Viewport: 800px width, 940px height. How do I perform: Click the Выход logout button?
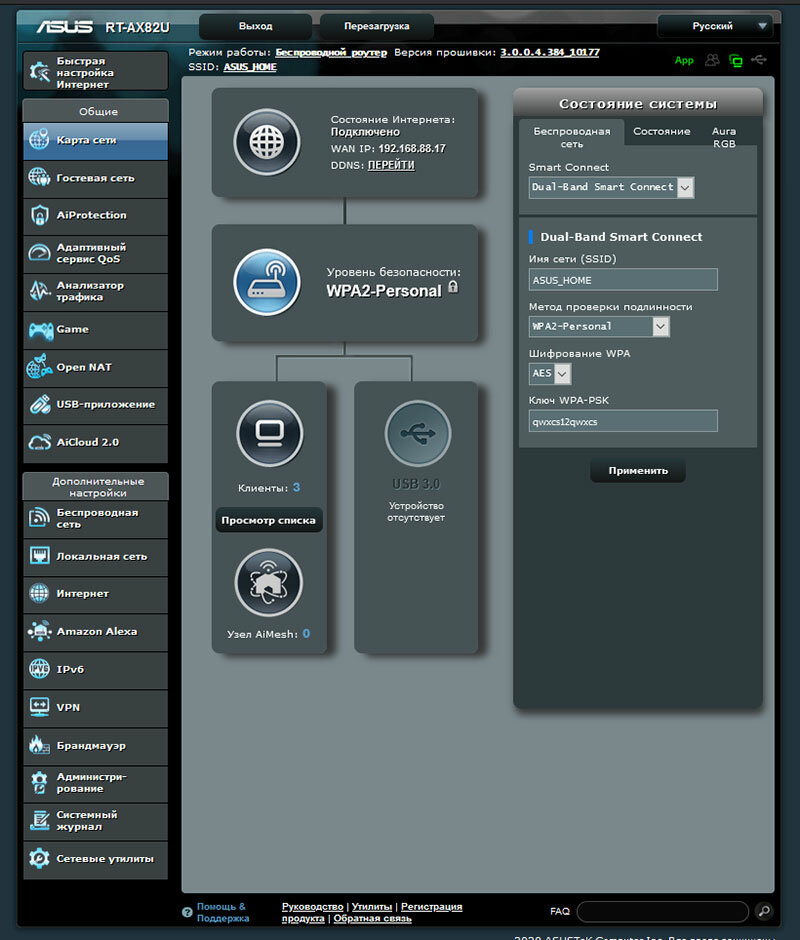click(x=255, y=26)
